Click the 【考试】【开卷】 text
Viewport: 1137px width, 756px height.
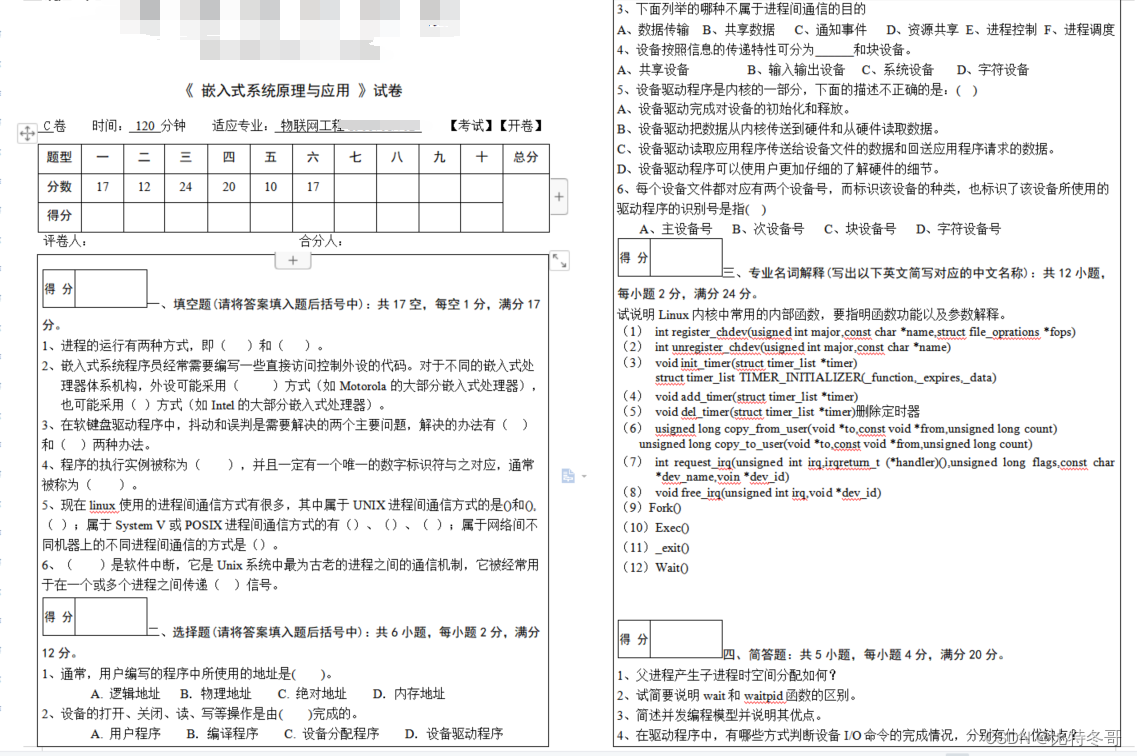click(x=496, y=125)
